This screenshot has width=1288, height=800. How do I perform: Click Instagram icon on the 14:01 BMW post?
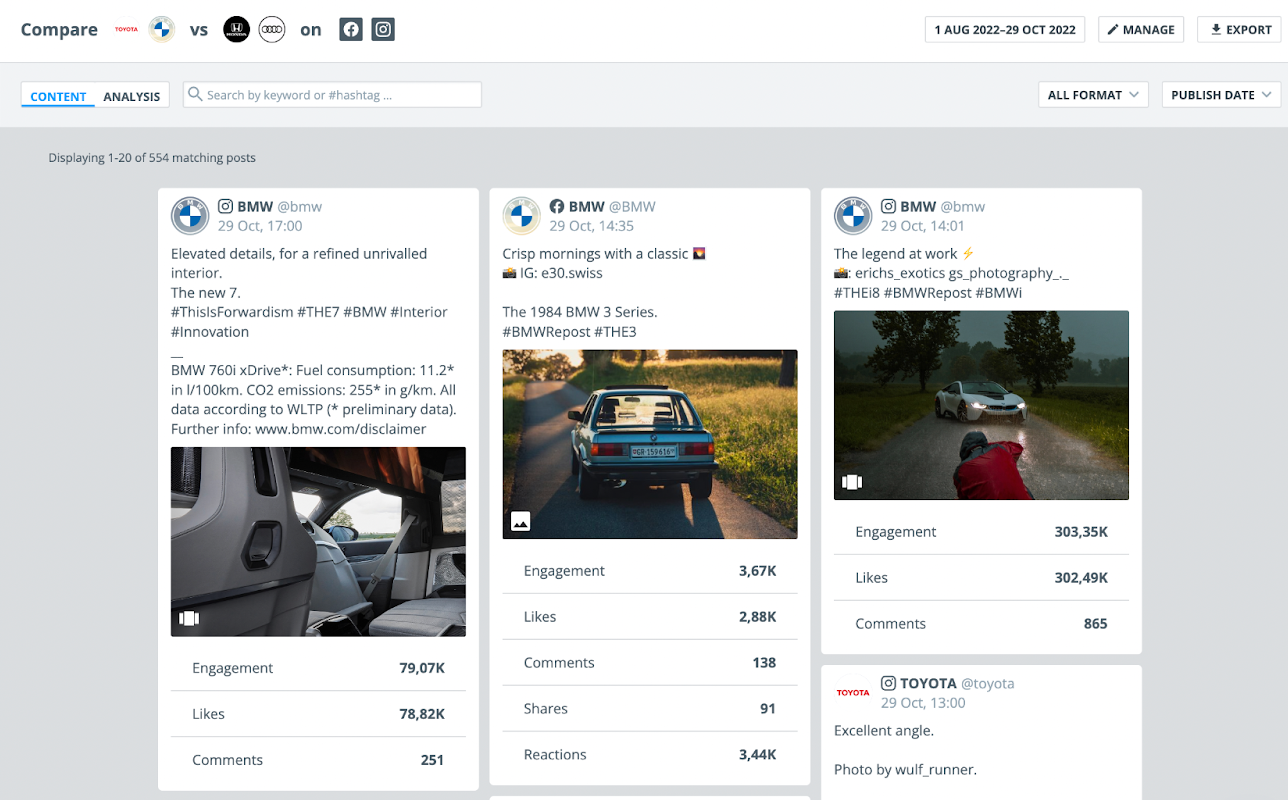[x=888, y=206]
